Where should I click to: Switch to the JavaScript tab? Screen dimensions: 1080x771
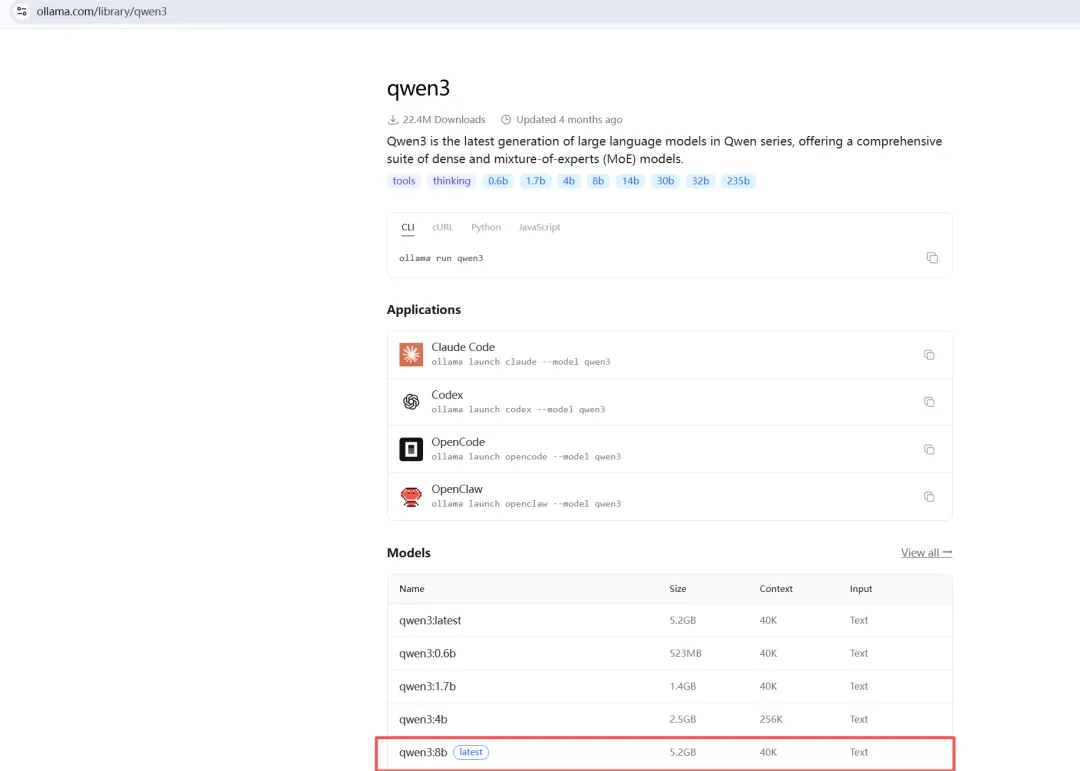coord(539,227)
